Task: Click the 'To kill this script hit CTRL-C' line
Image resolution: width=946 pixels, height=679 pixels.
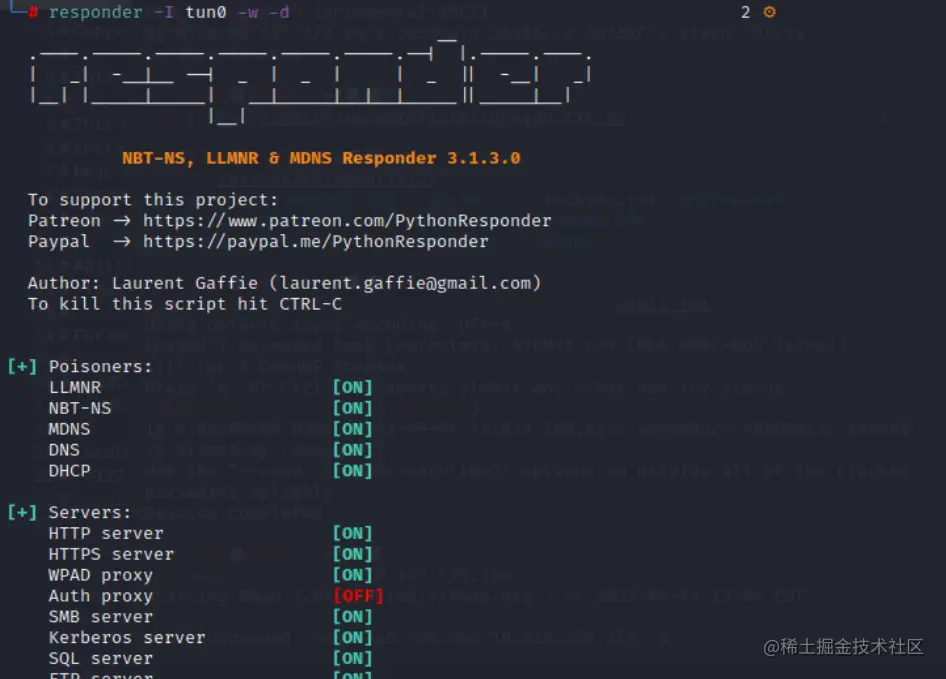Action: (x=185, y=304)
